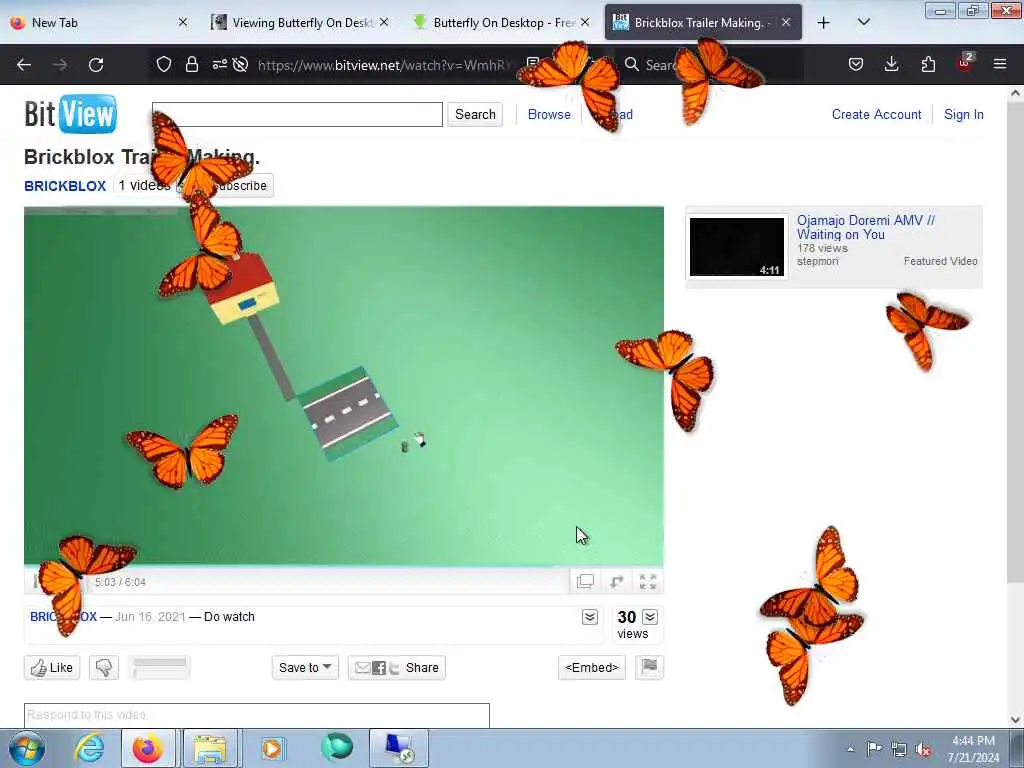Open the teal globe app in taskbar

(x=336, y=748)
